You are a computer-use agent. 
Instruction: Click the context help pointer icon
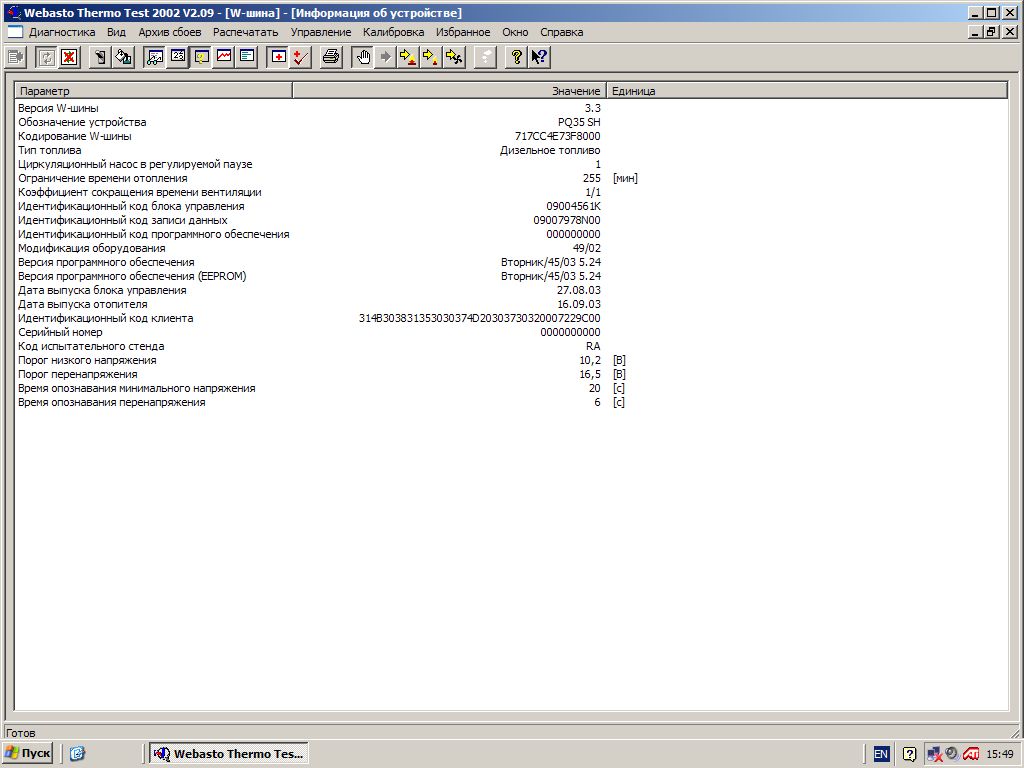pos(539,57)
